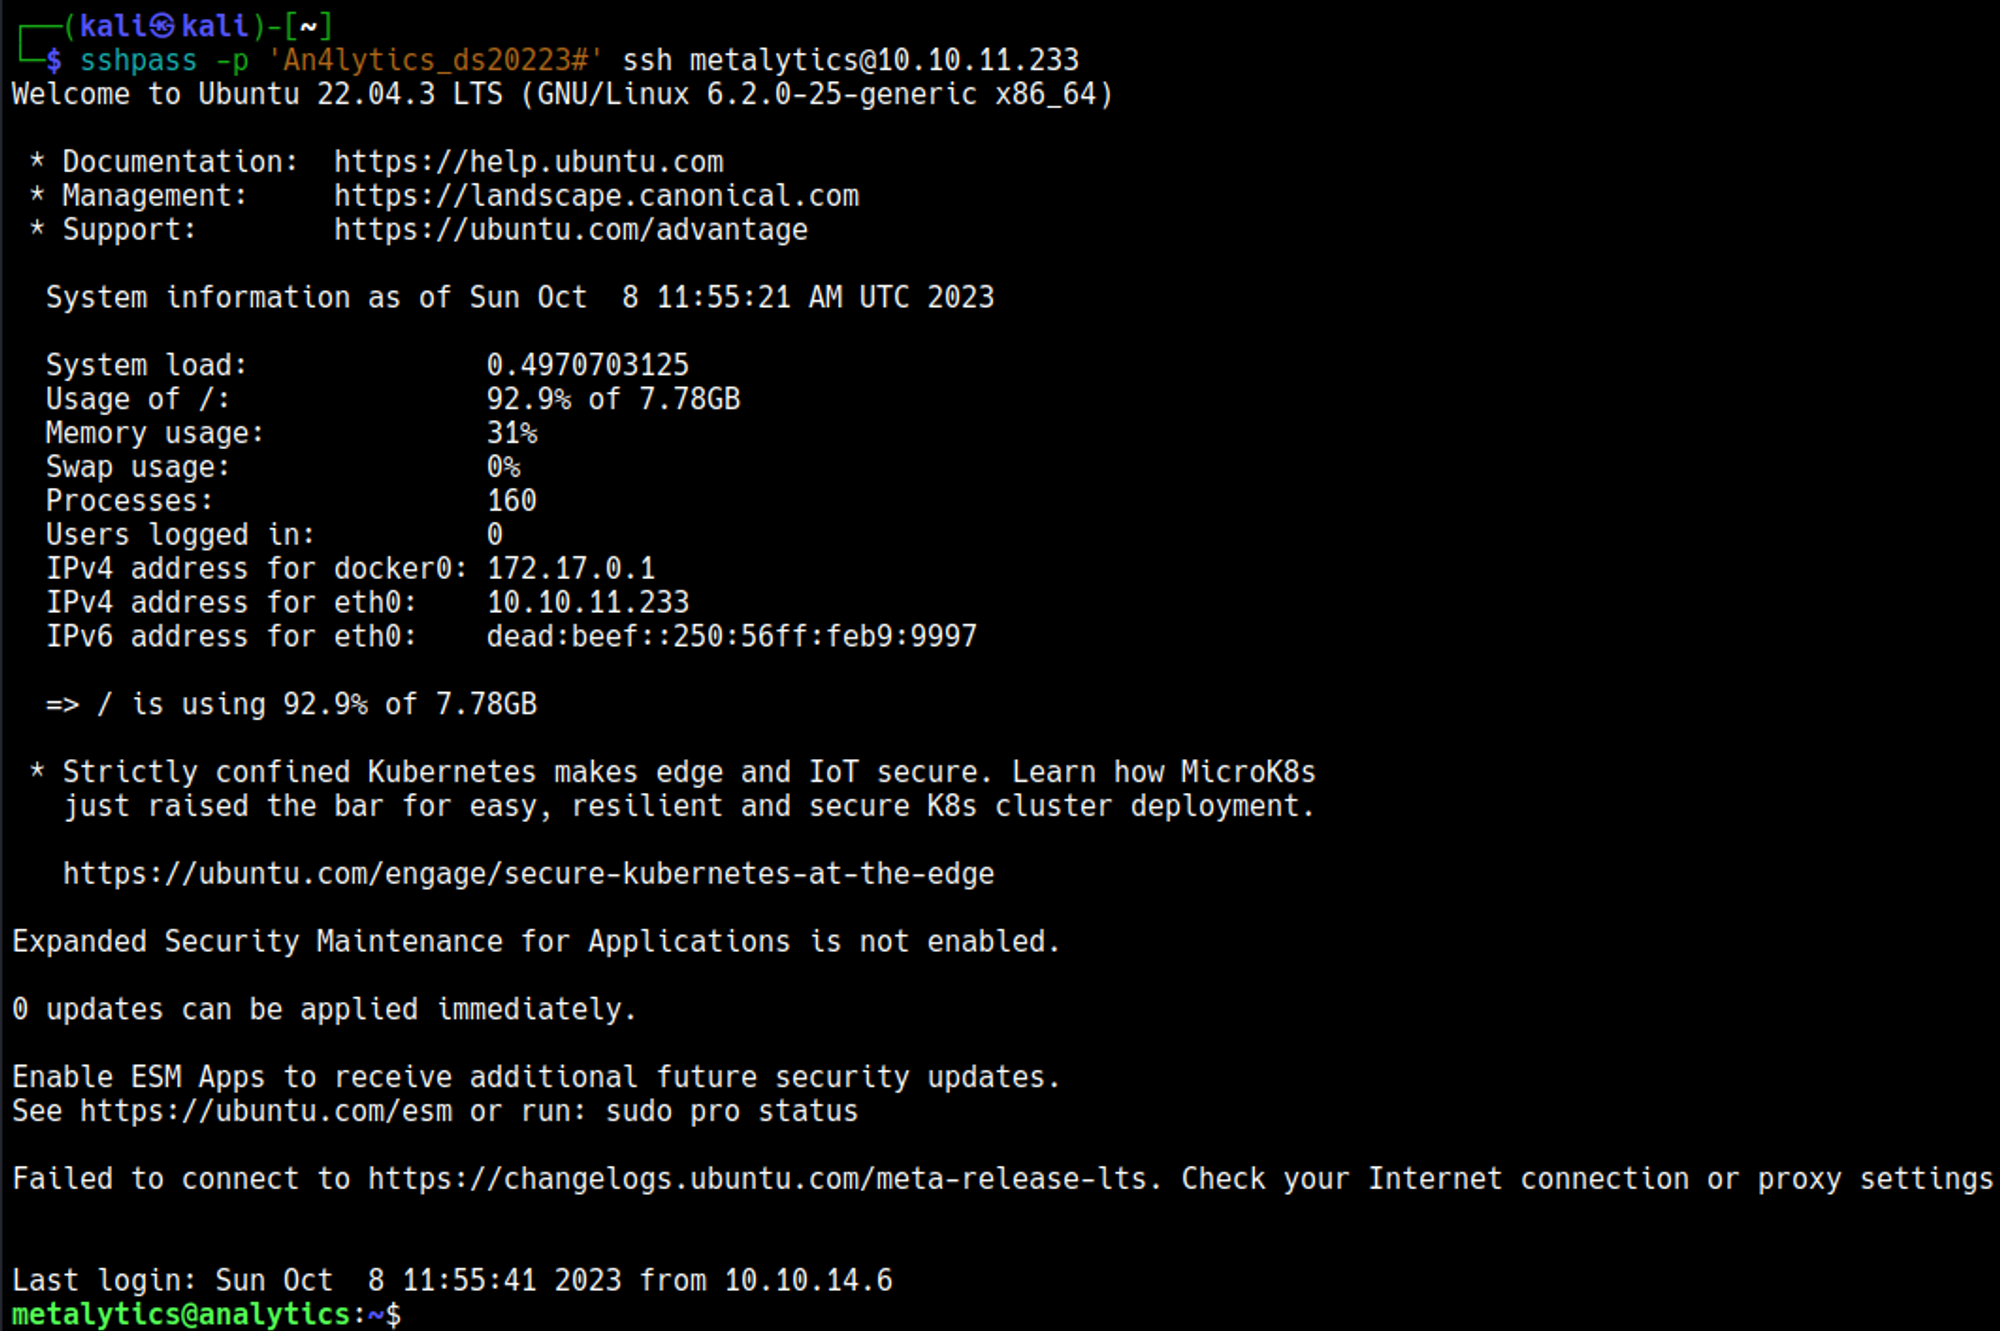
Task: Click the last login source IP 10.10.14.6
Action: click(x=808, y=1280)
